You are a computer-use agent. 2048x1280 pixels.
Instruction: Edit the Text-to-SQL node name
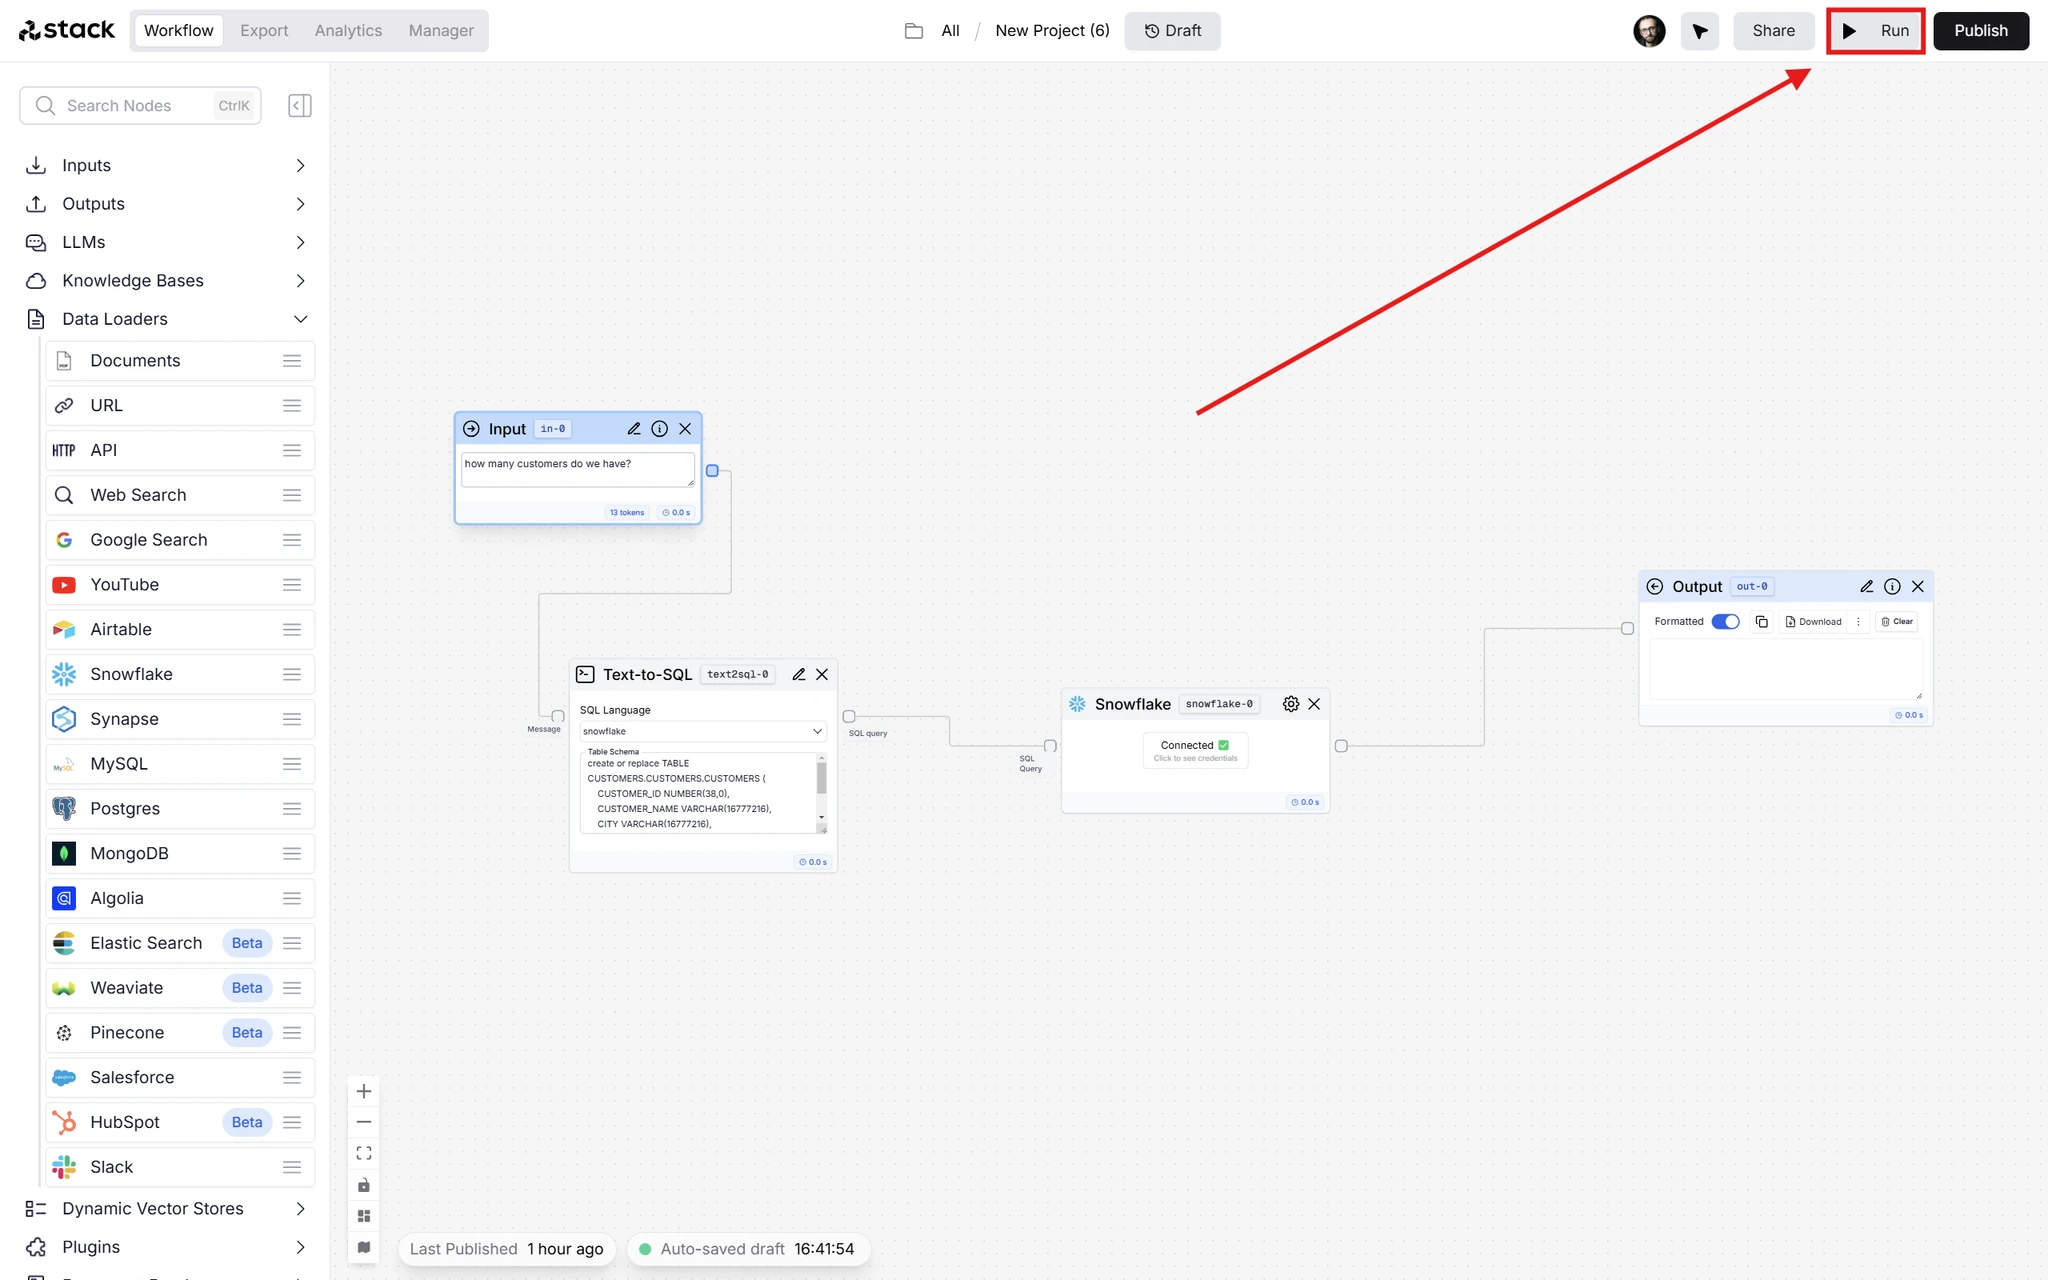(799, 675)
